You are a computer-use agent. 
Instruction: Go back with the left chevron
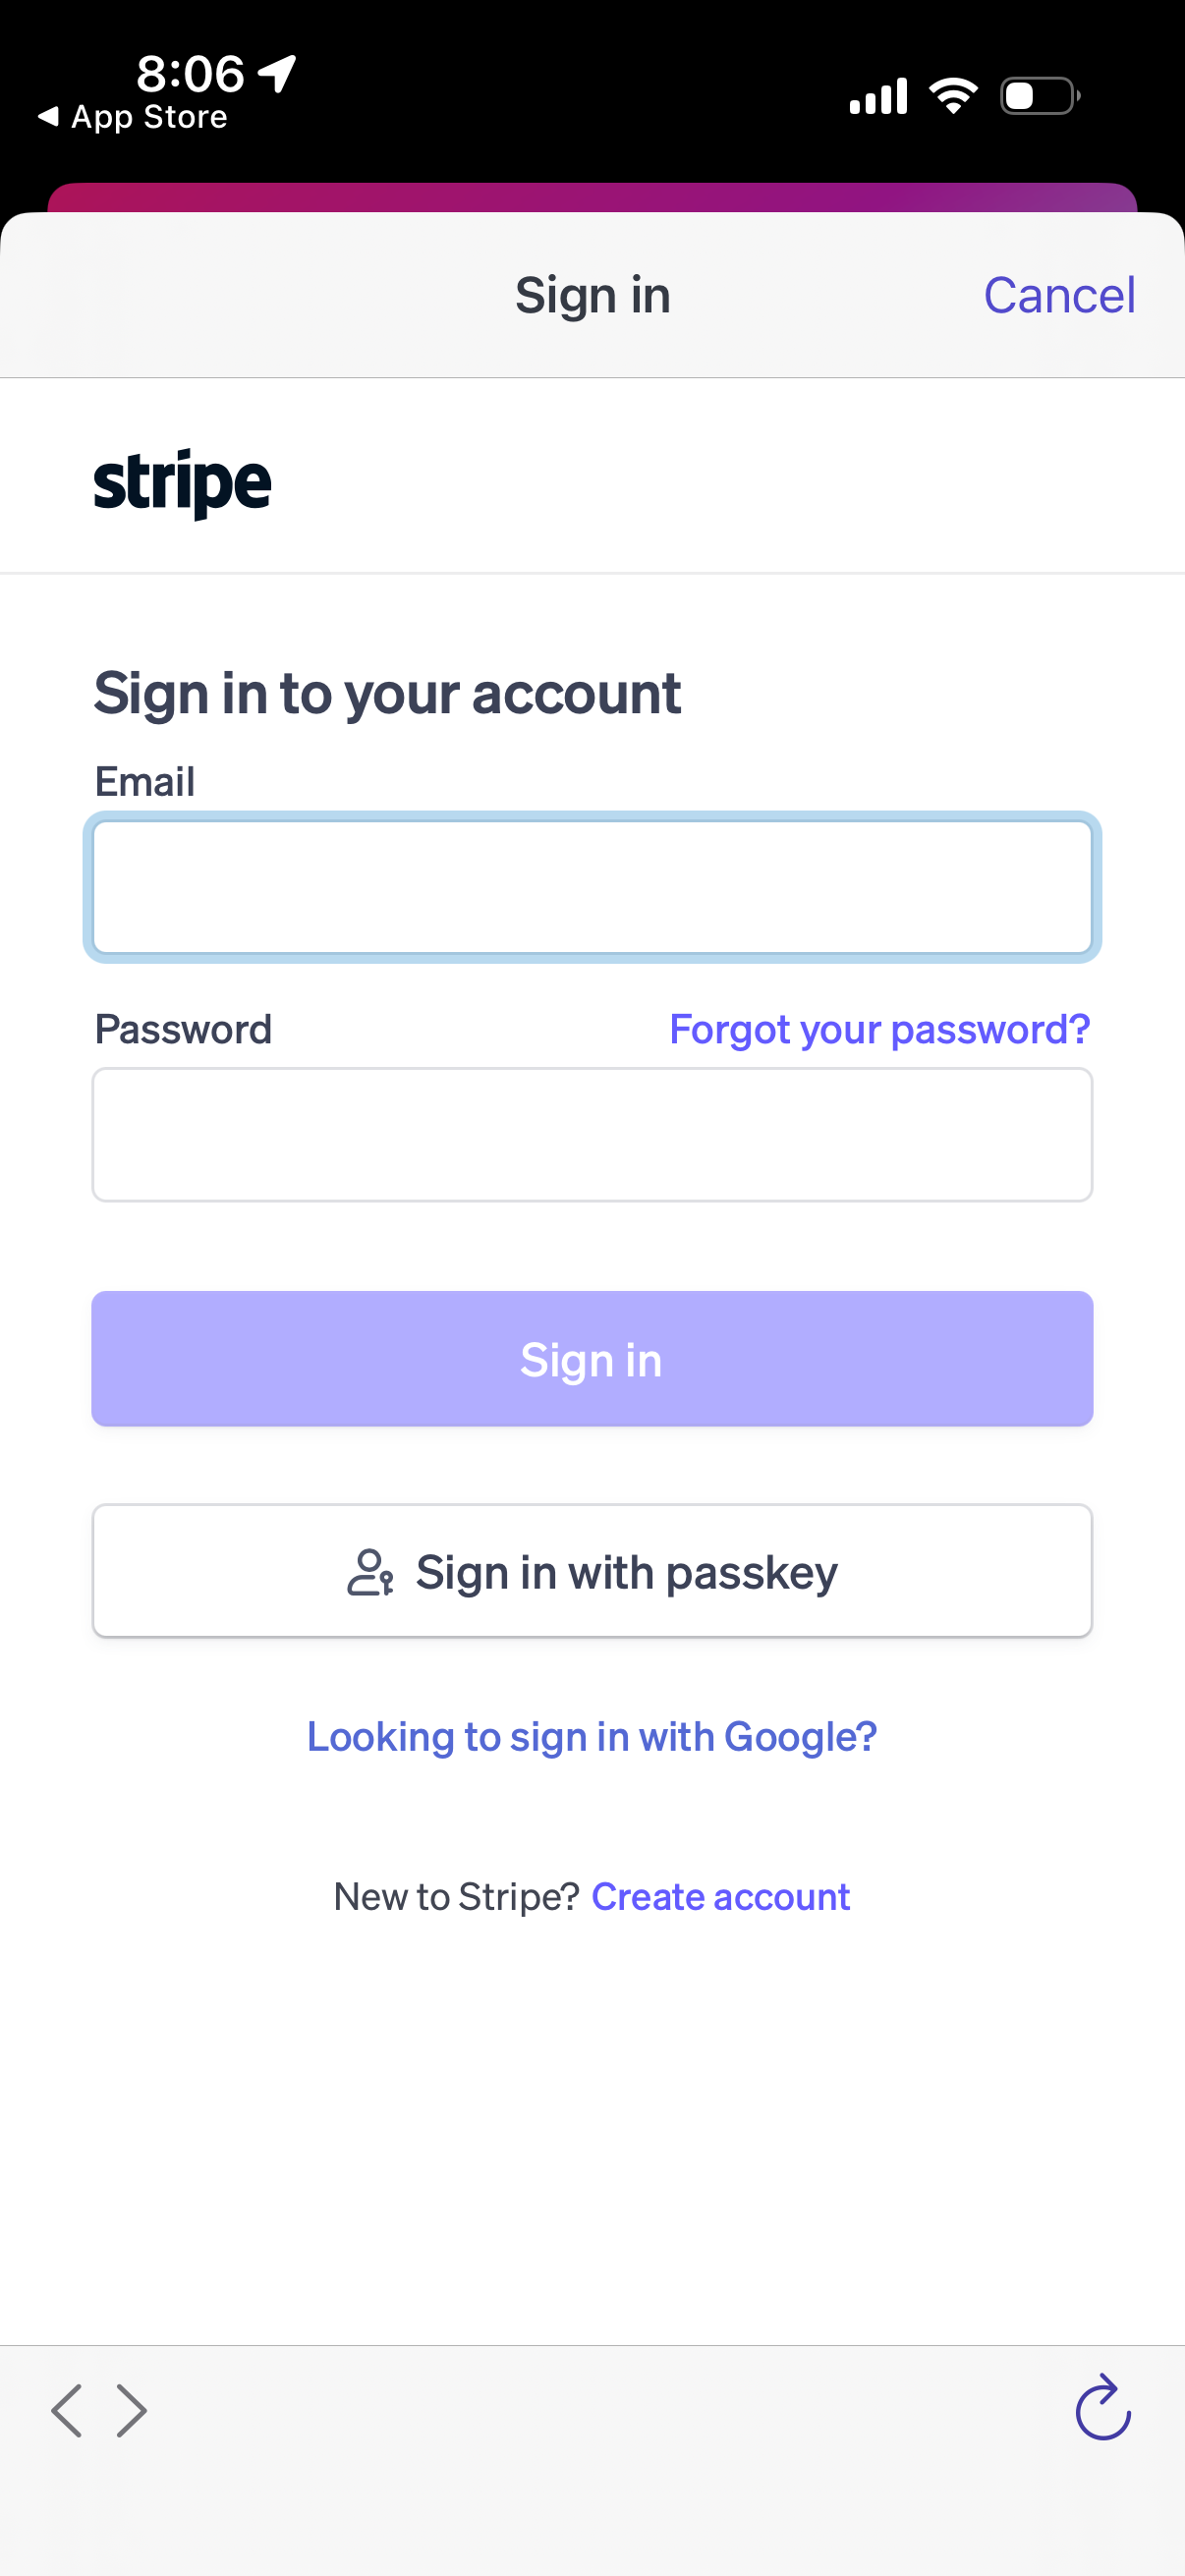(67, 2411)
